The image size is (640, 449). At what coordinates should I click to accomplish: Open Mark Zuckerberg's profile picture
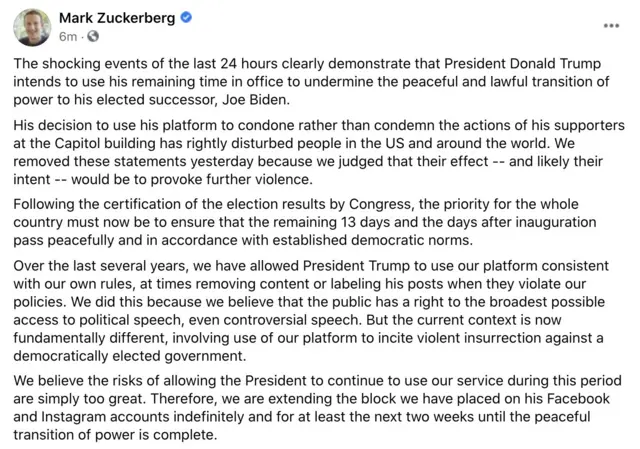[x=31, y=27]
